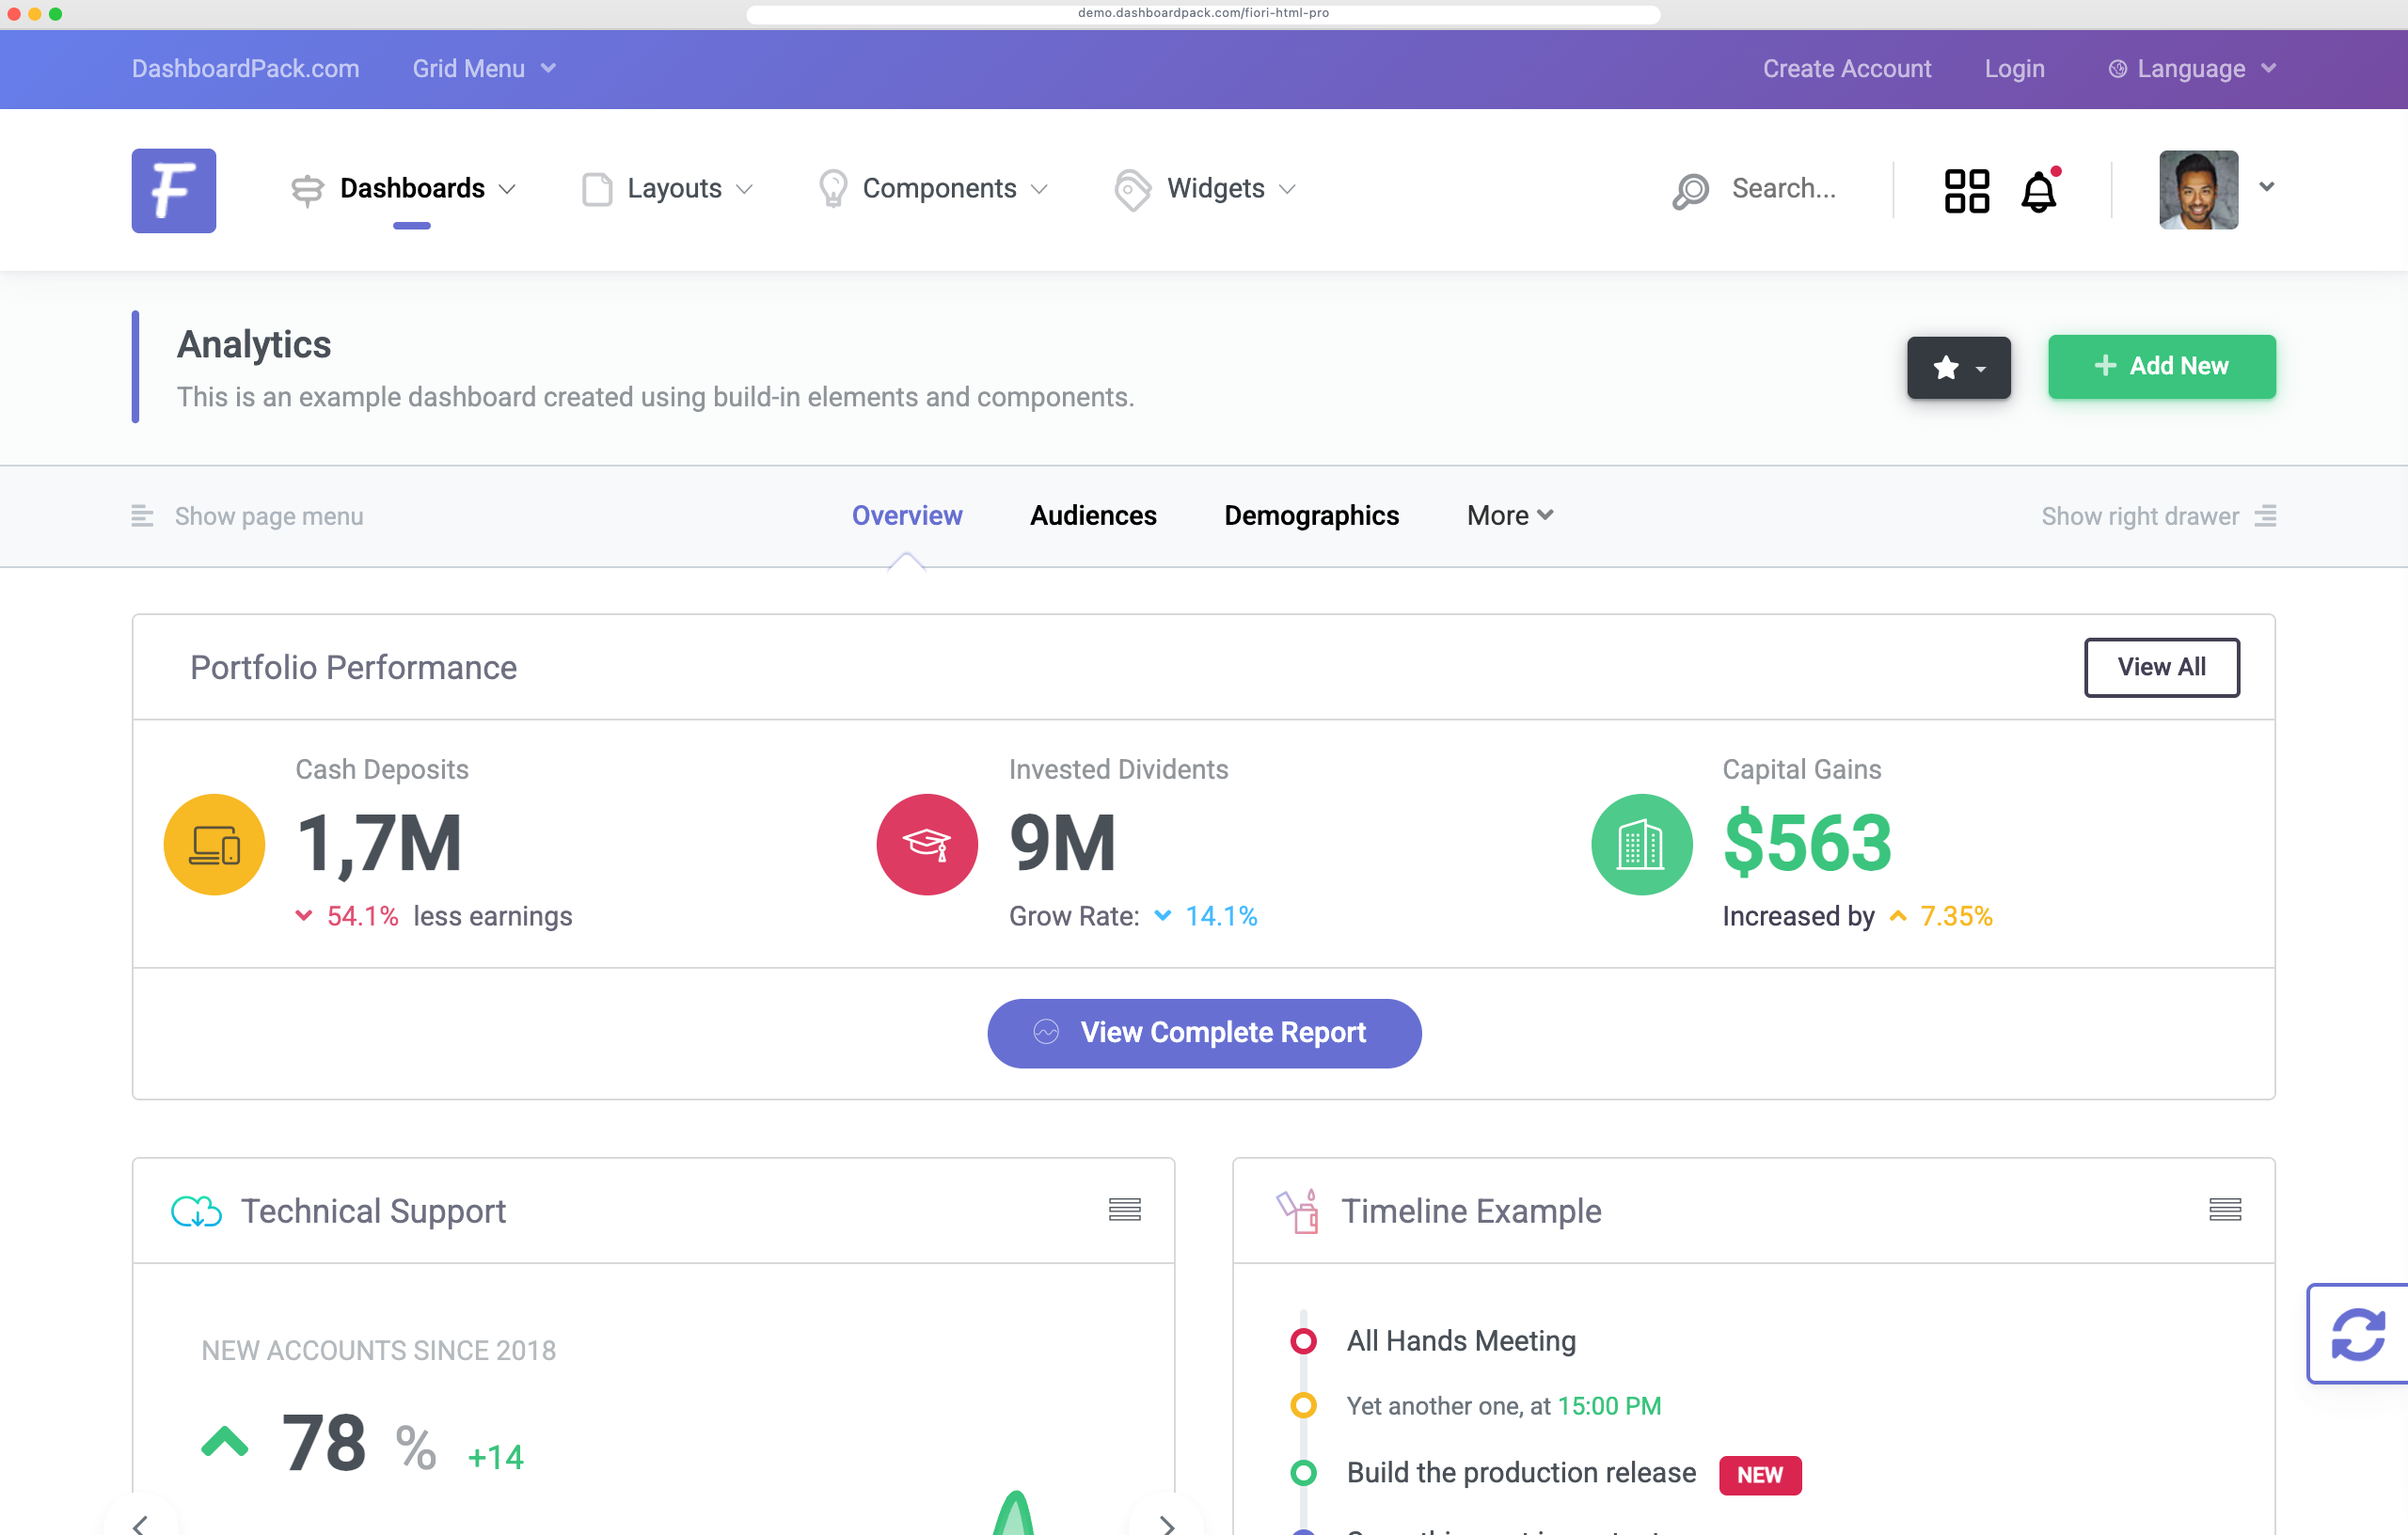Screen dimensions: 2408x1535
Task: Click the $563 Capital Gains amount
Action: coord(1807,843)
